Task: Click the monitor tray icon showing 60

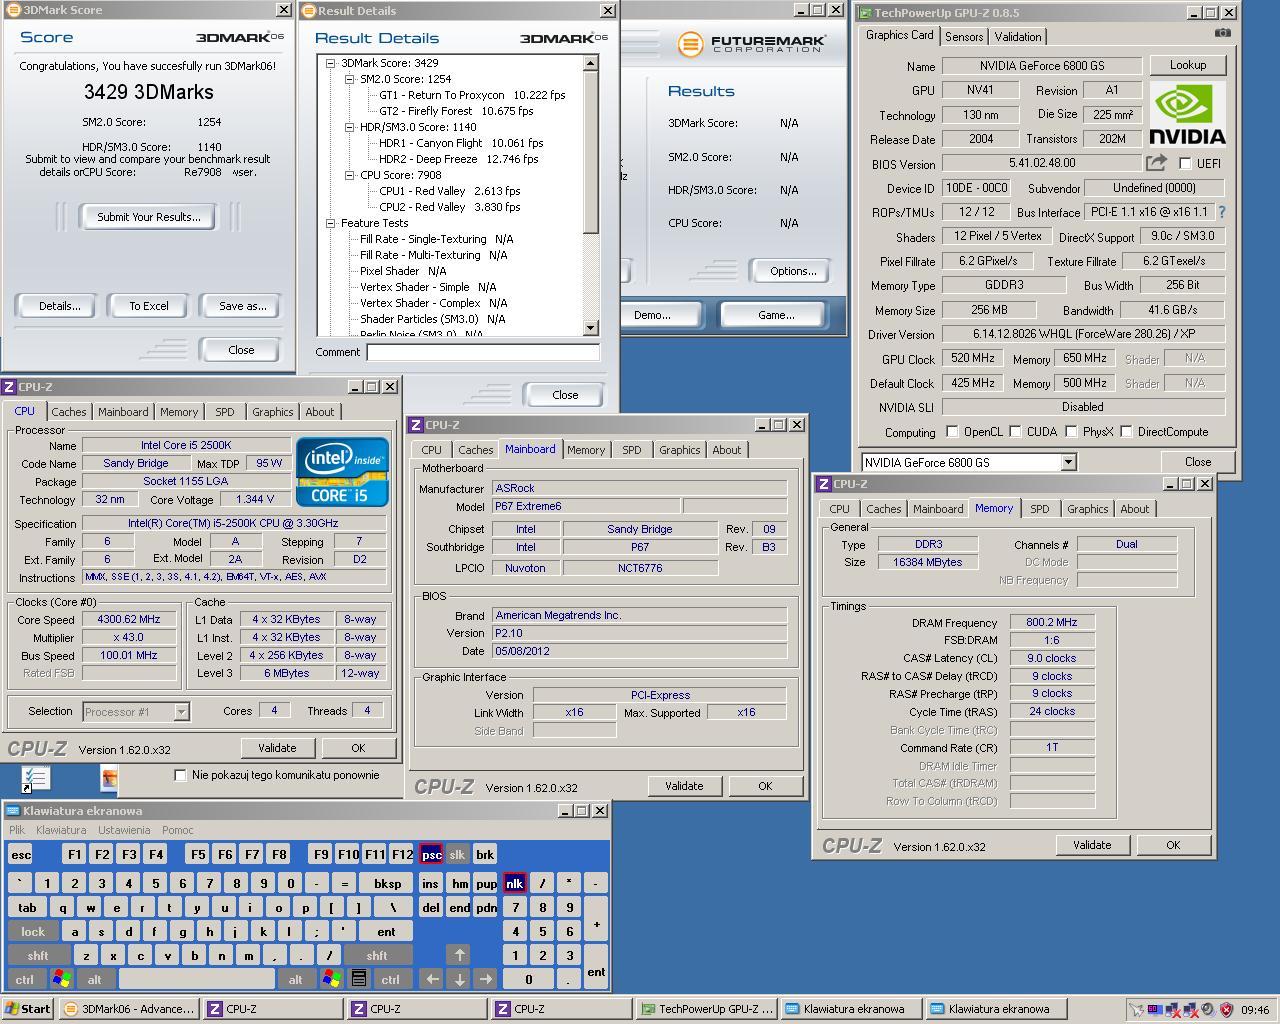Action: [1155, 1009]
